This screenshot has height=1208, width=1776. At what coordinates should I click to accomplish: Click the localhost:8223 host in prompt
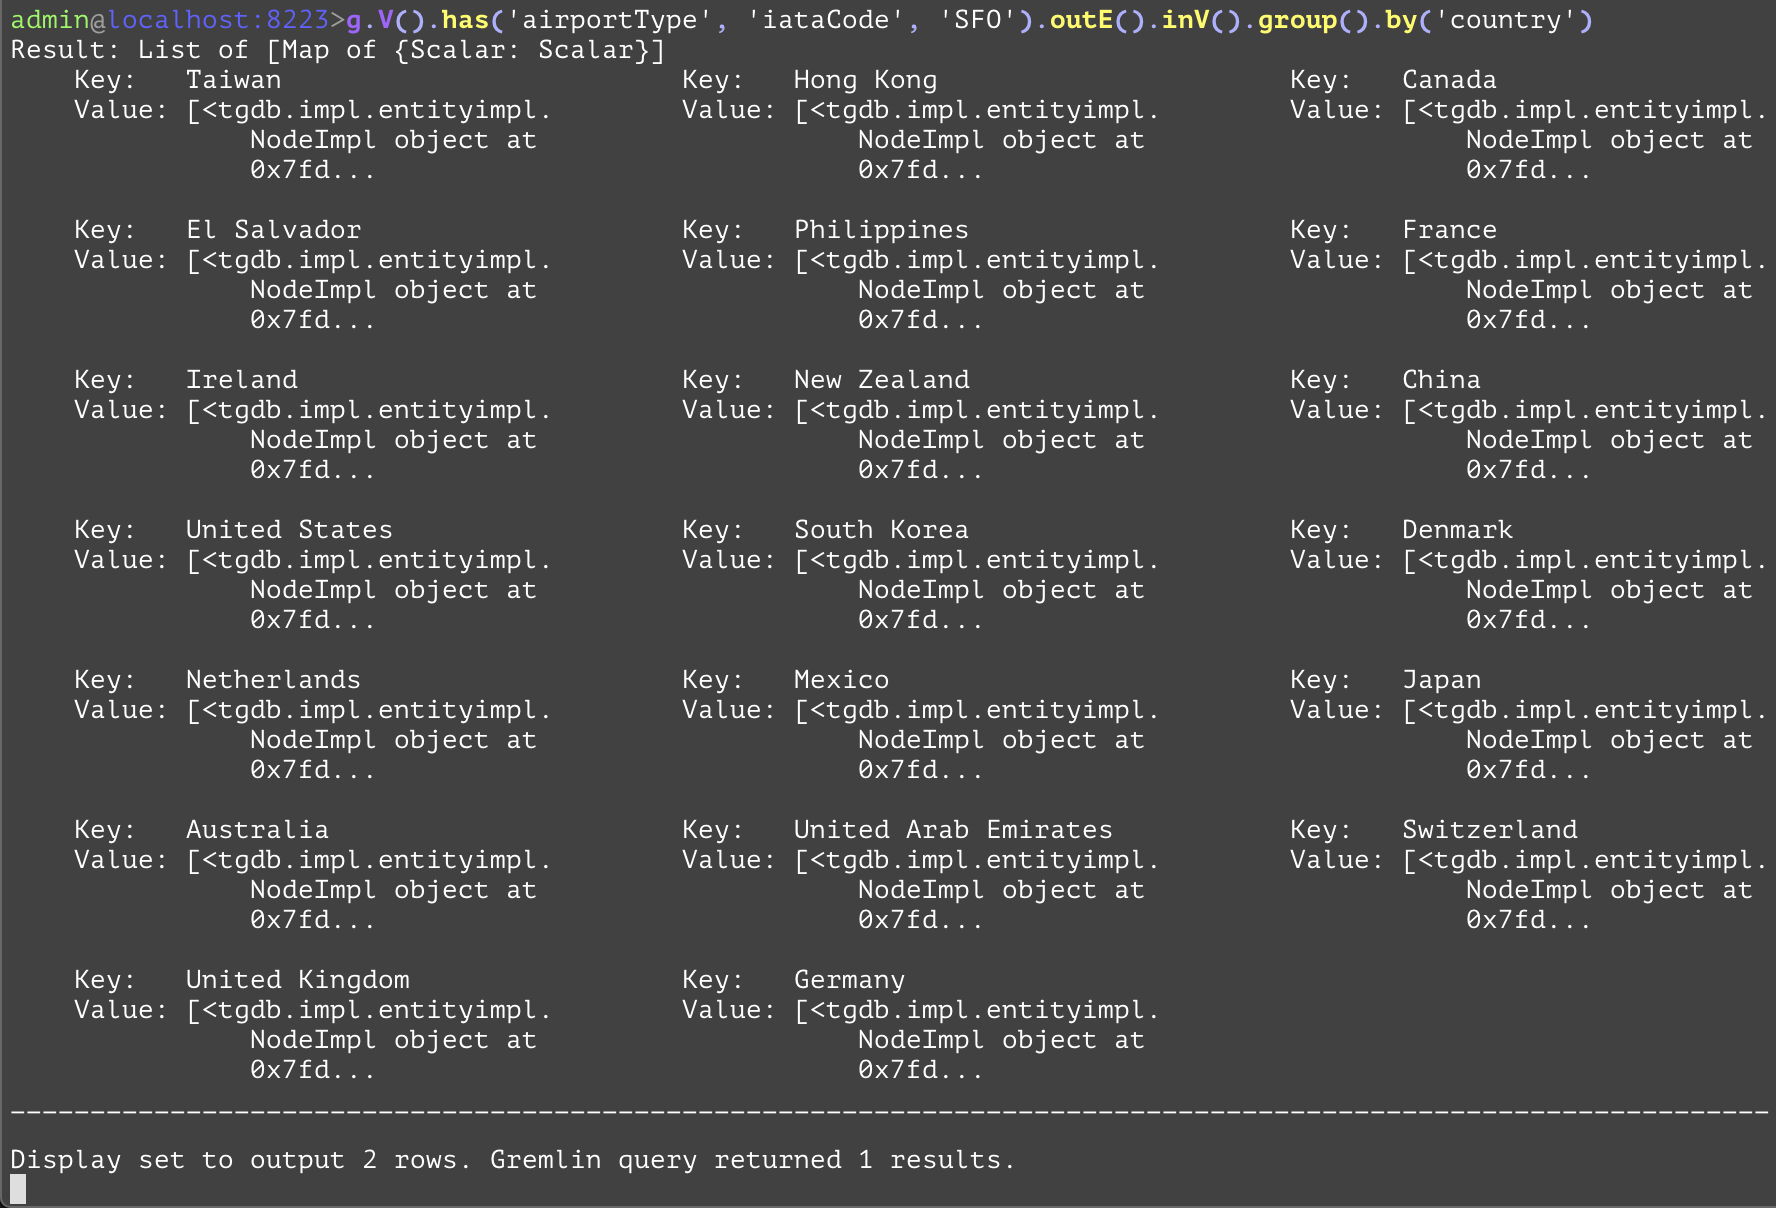(x=218, y=20)
